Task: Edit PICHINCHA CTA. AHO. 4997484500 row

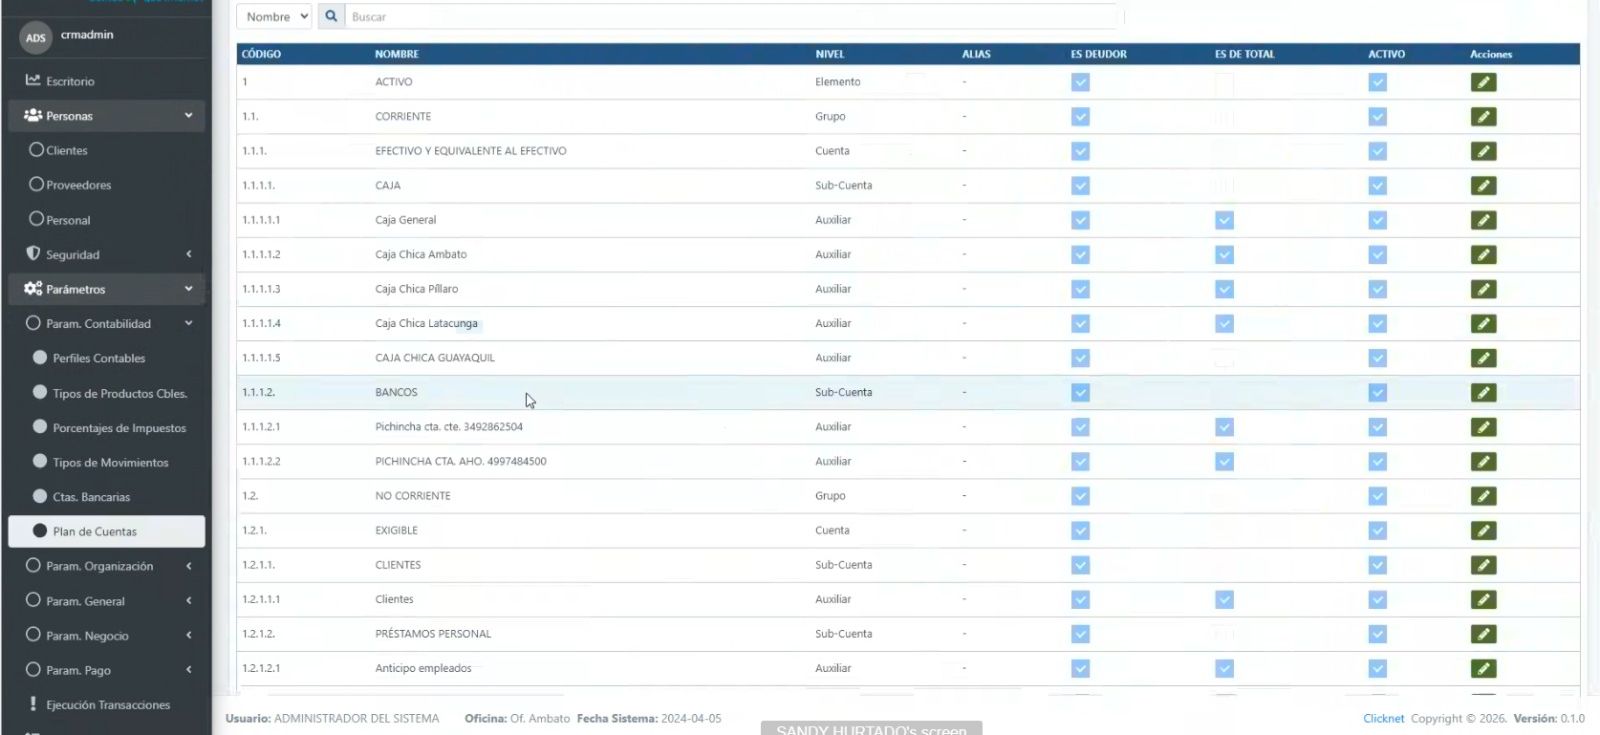Action: click(1483, 462)
